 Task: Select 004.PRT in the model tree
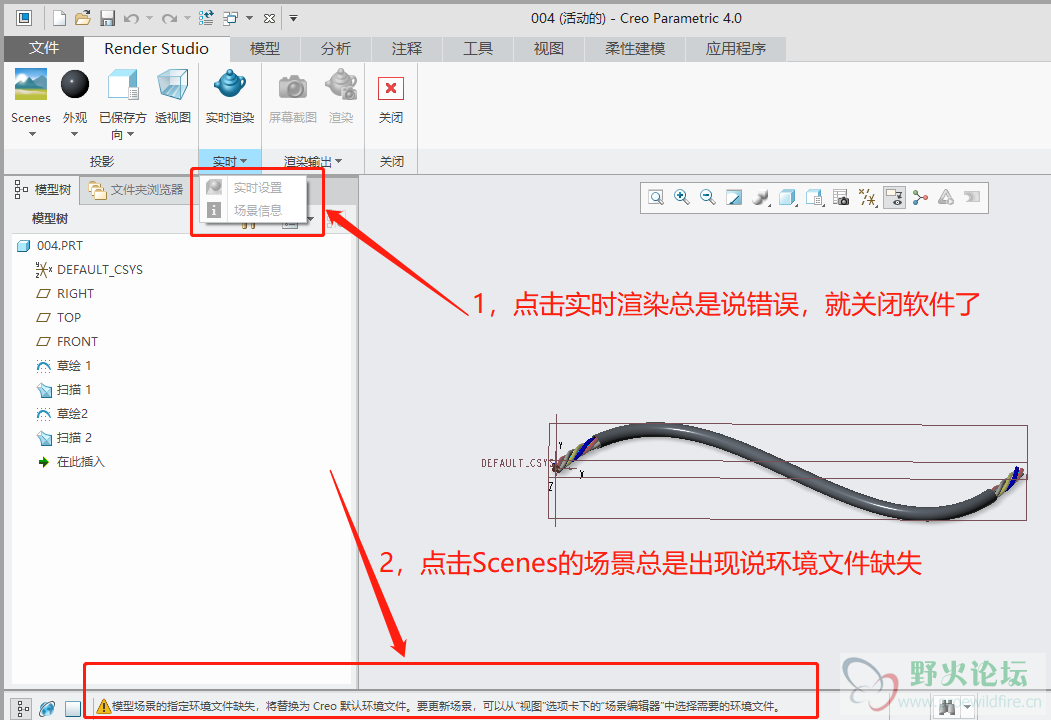point(50,245)
